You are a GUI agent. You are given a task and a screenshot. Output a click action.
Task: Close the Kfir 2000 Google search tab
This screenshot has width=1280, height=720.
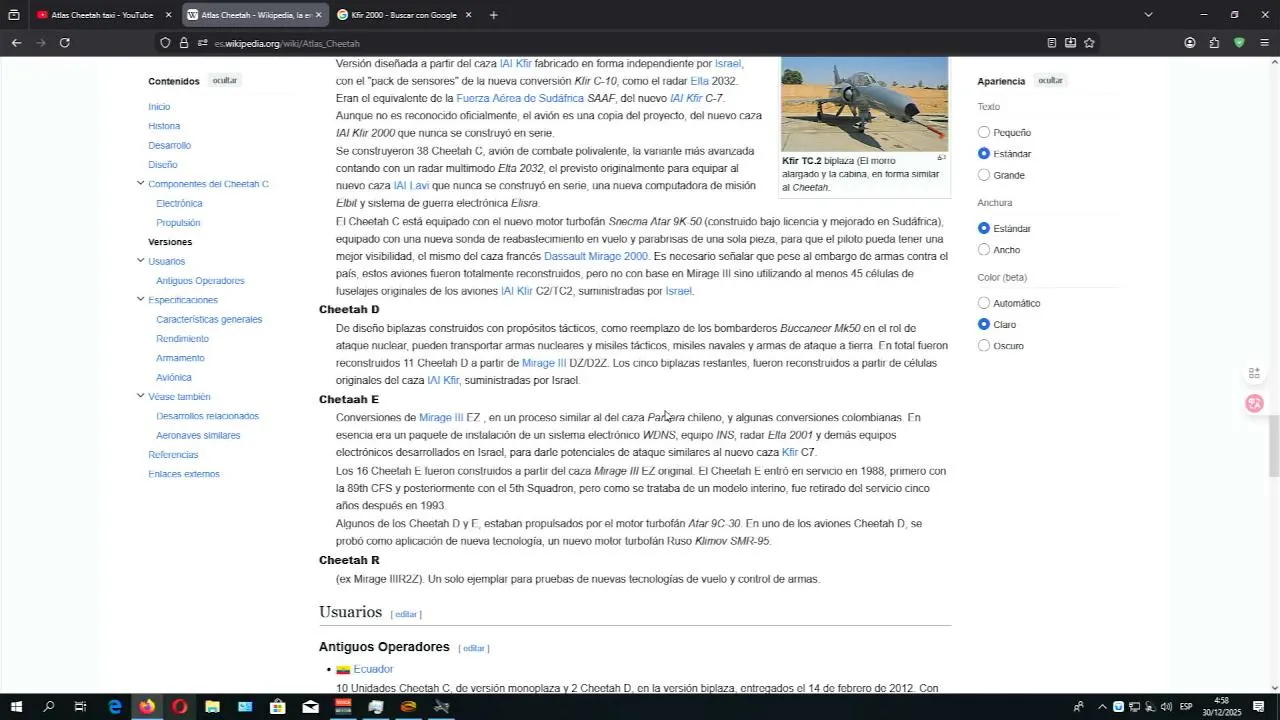tap(468, 15)
